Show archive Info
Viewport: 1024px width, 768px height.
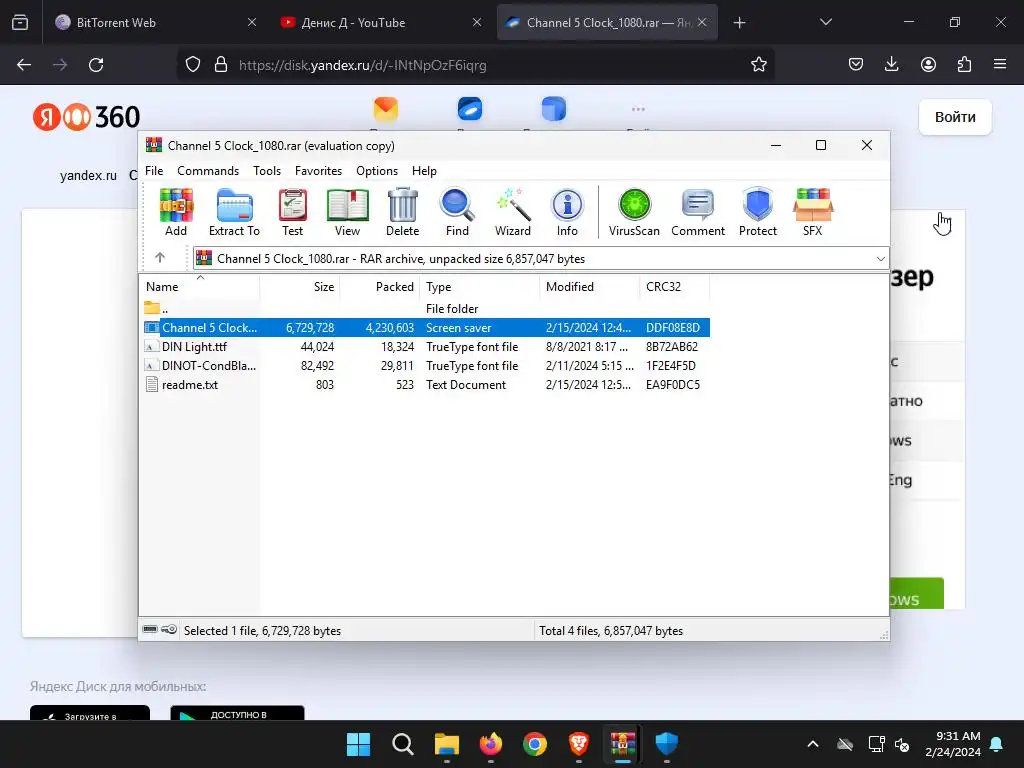567,212
